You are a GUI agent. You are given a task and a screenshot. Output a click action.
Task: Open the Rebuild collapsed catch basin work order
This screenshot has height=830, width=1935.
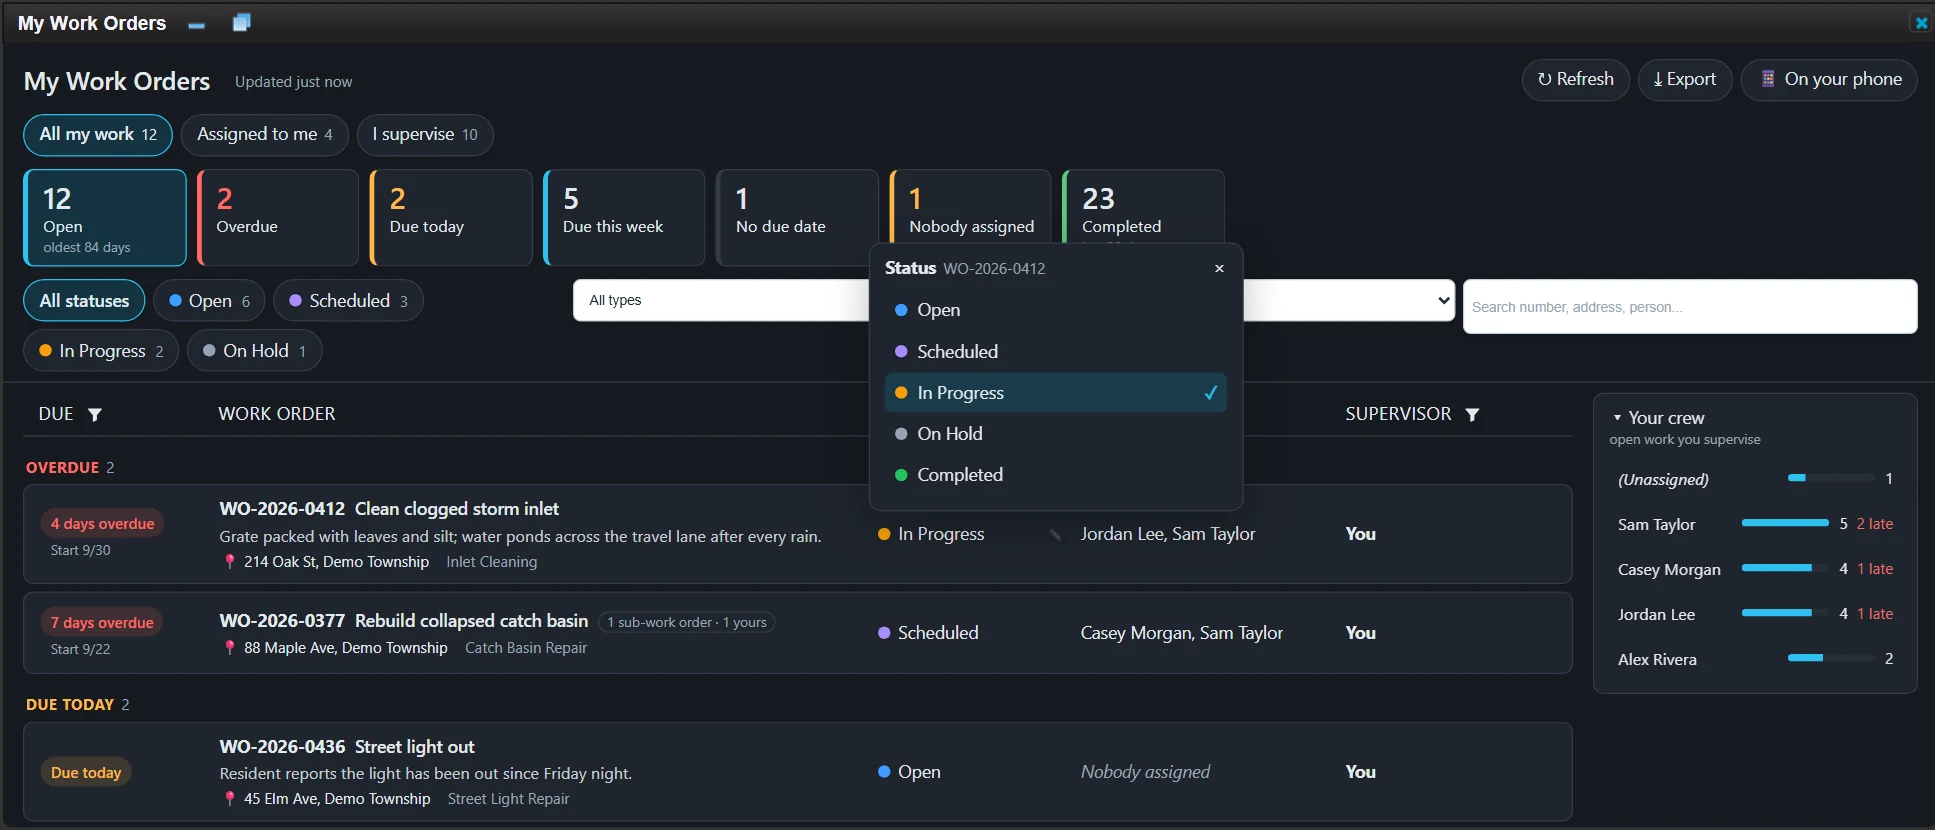point(471,621)
